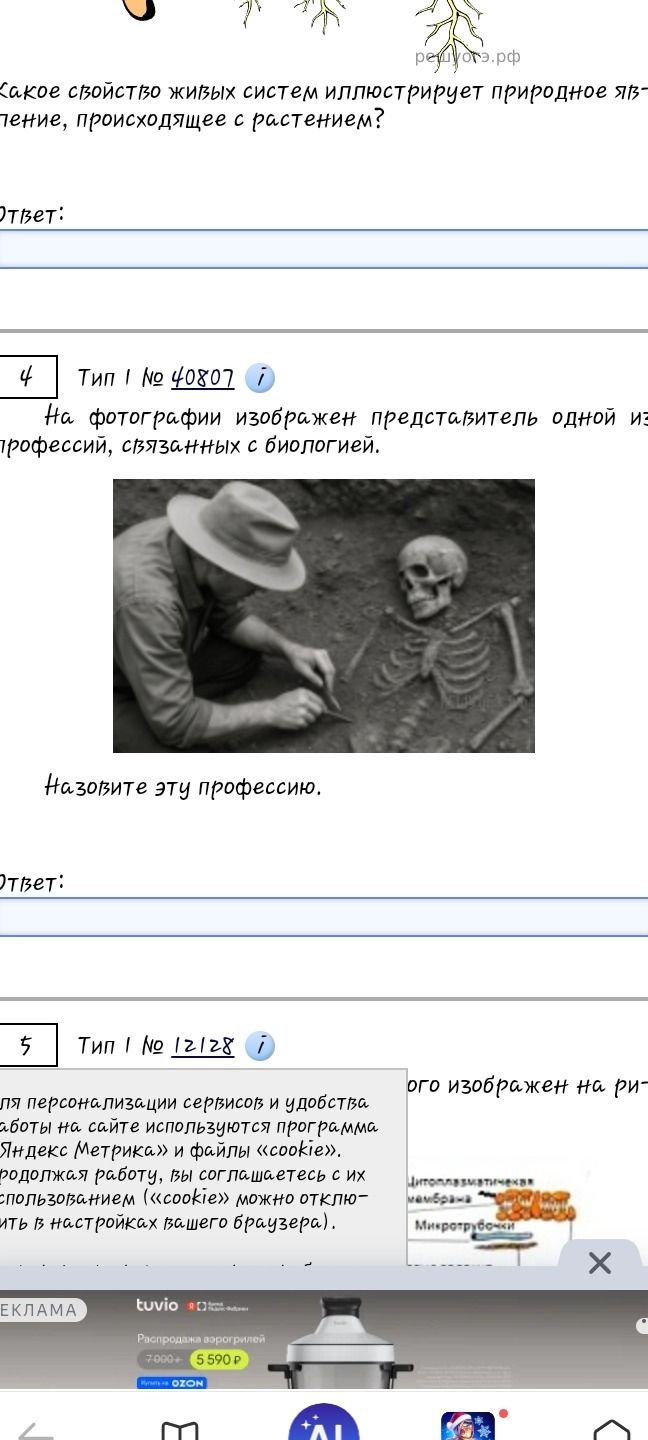Focus the answer field for question 4
This screenshot has width=648, height=1440.
click(324, 916)
